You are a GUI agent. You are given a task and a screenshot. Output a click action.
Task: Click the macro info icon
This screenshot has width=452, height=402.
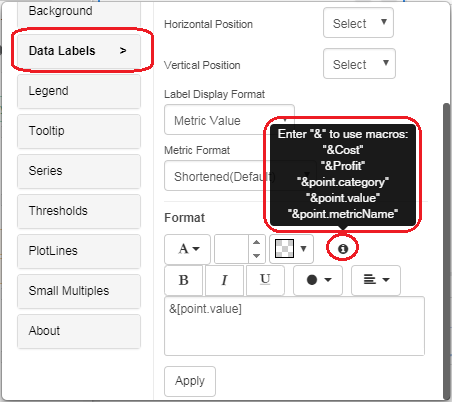343,249
